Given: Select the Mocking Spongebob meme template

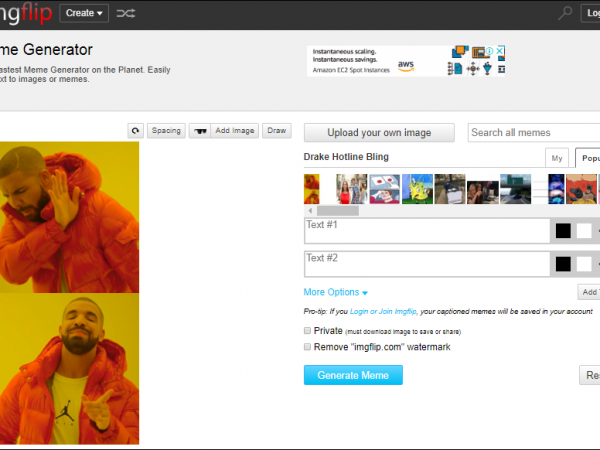Looking at the screenshot, I should click(418, 189).
